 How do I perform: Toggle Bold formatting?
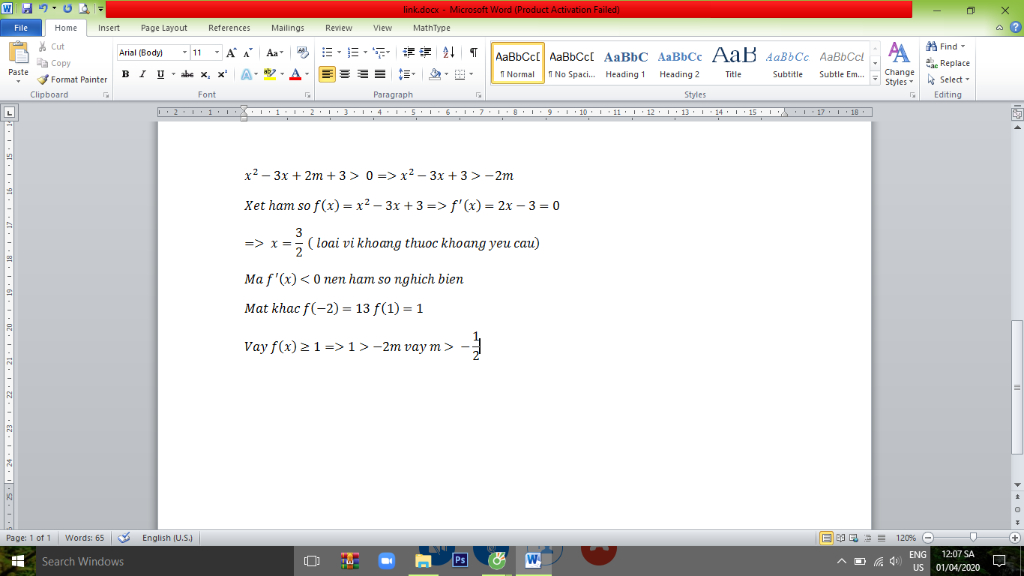tap(125, 74)
